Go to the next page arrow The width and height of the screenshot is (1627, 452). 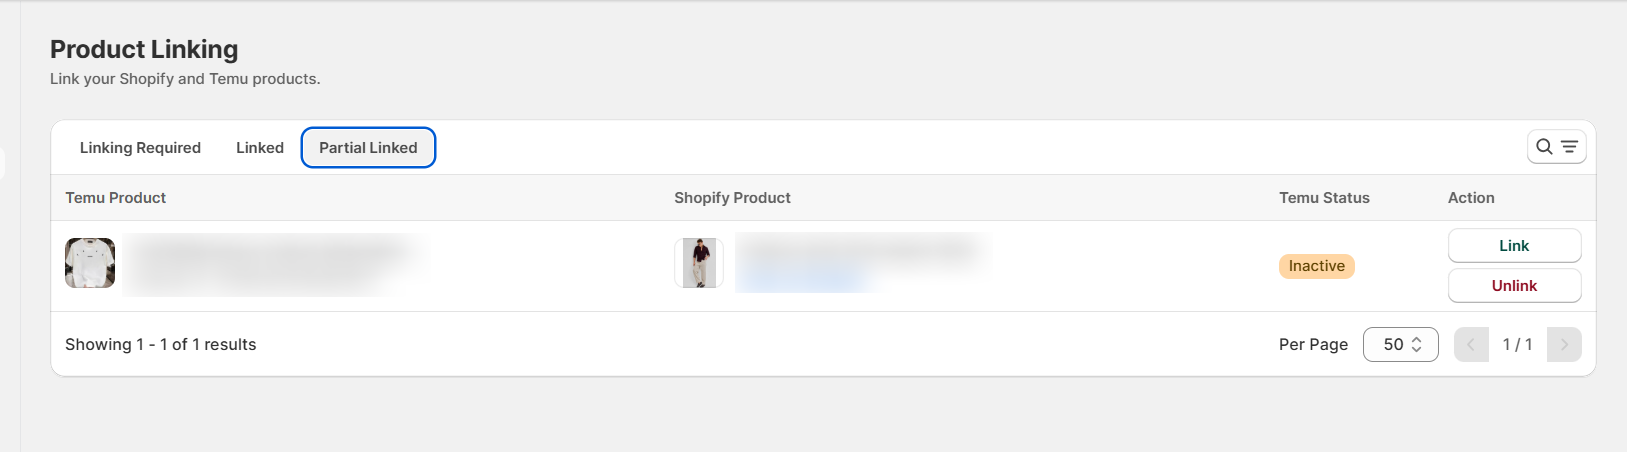(x=1564, y=344)
